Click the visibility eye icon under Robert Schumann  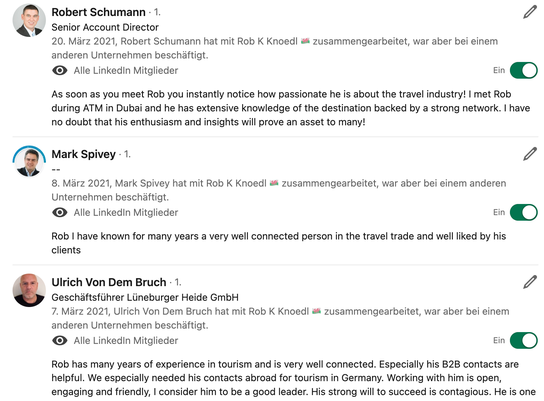(x=60, y=70)
